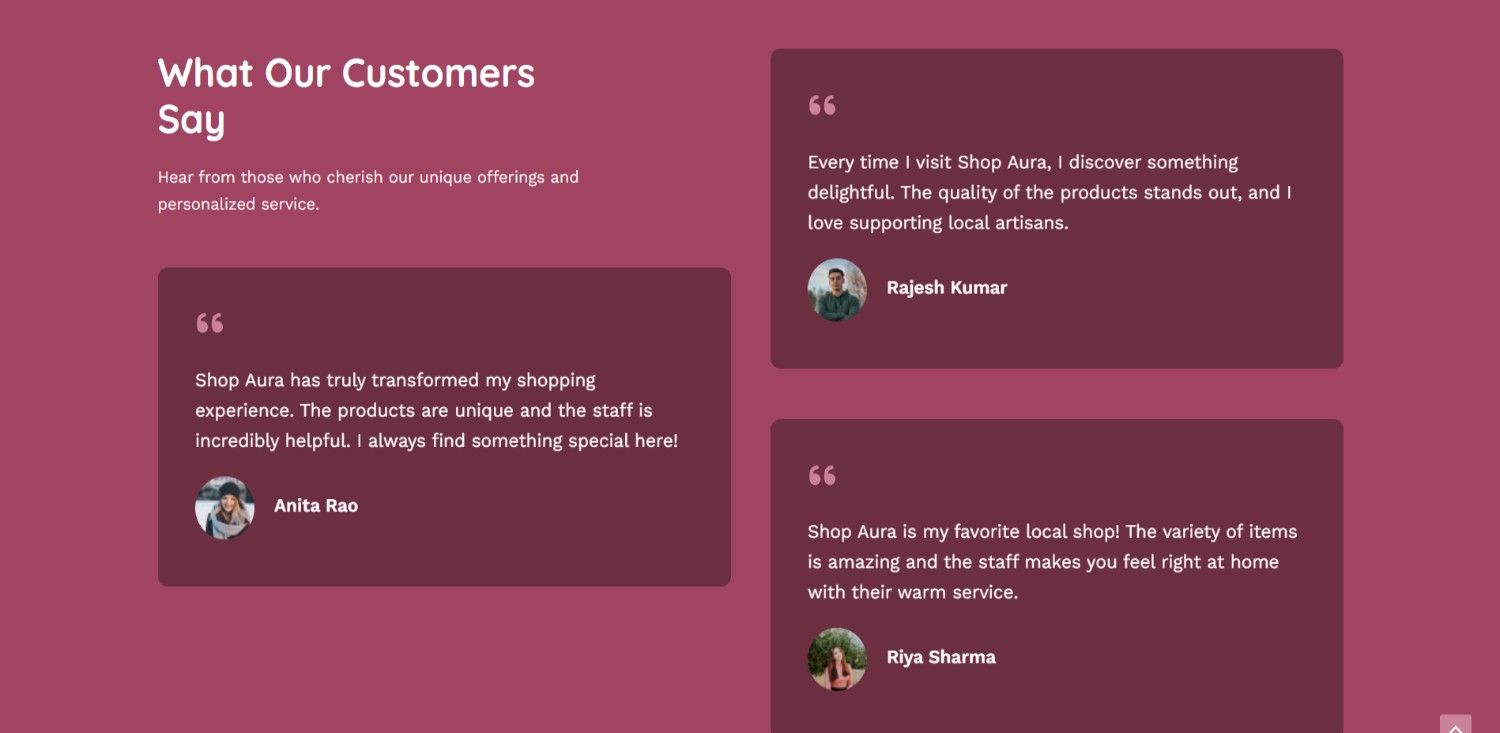Click 'incredibly helpful' line in Anita's review
Viewport: 1500px width, 733px height.
(437, 440)
